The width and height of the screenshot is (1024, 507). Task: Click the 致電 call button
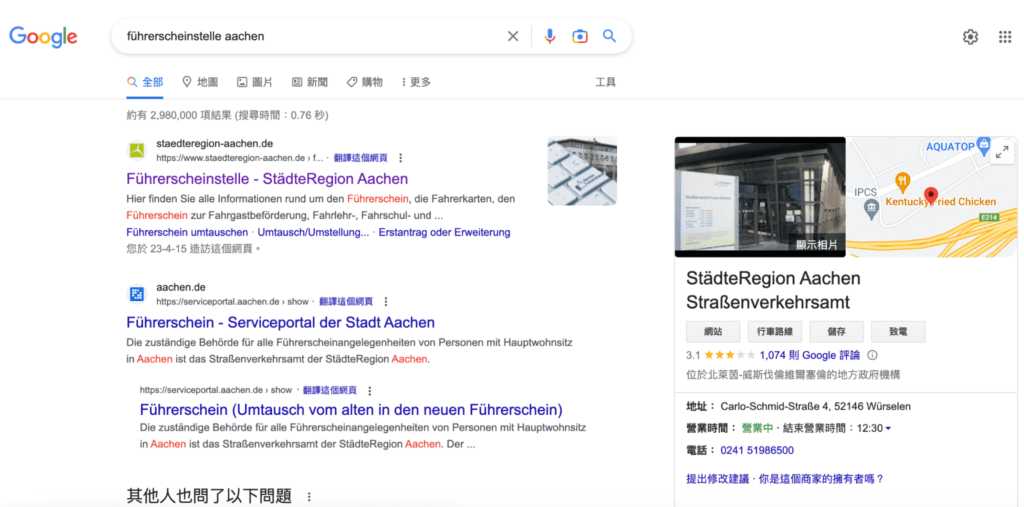point(898,332)
